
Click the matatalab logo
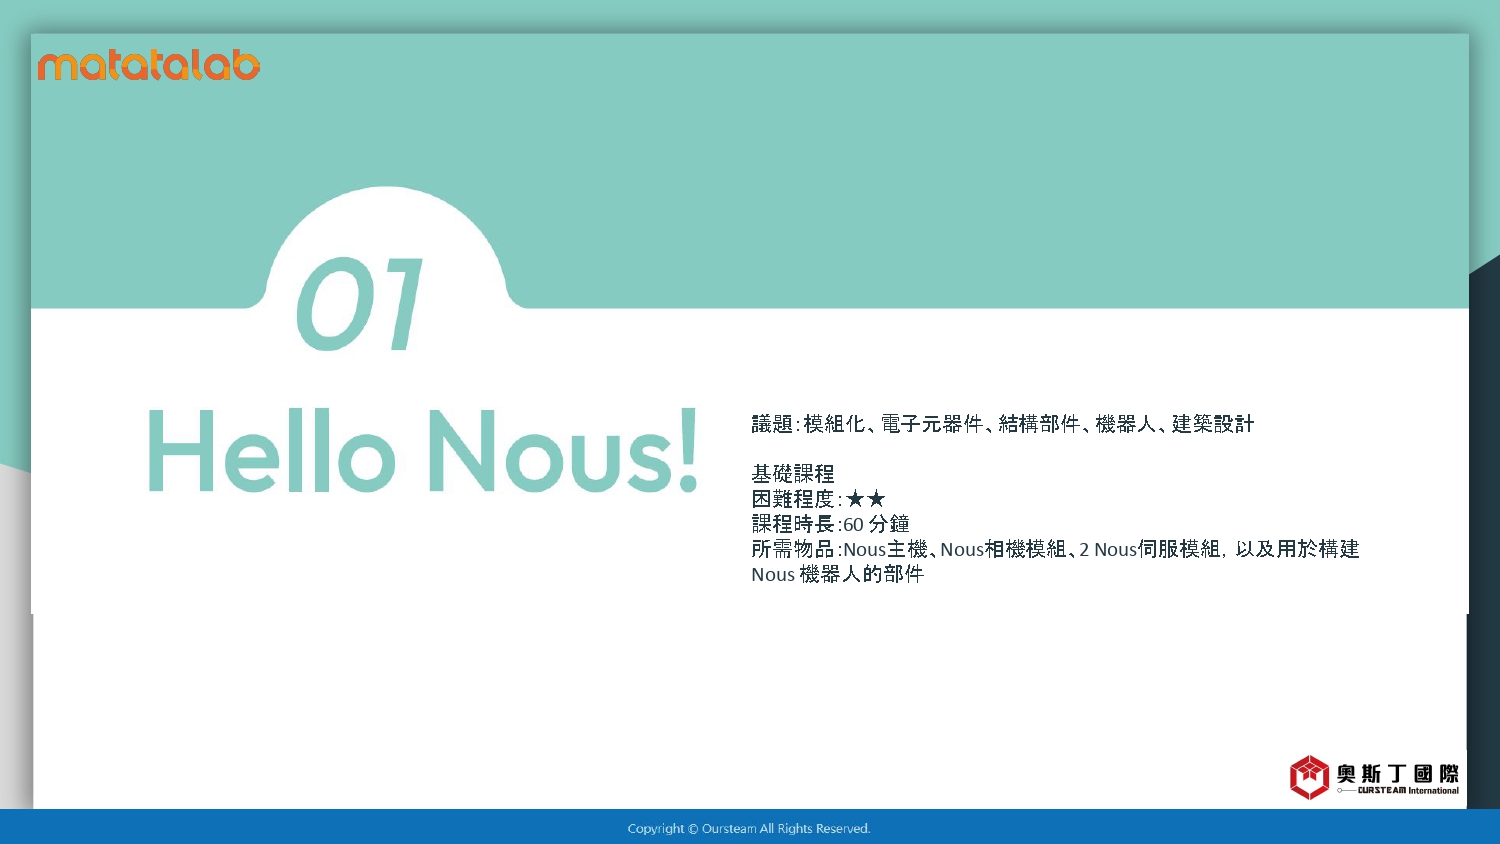tap(149, 65)
